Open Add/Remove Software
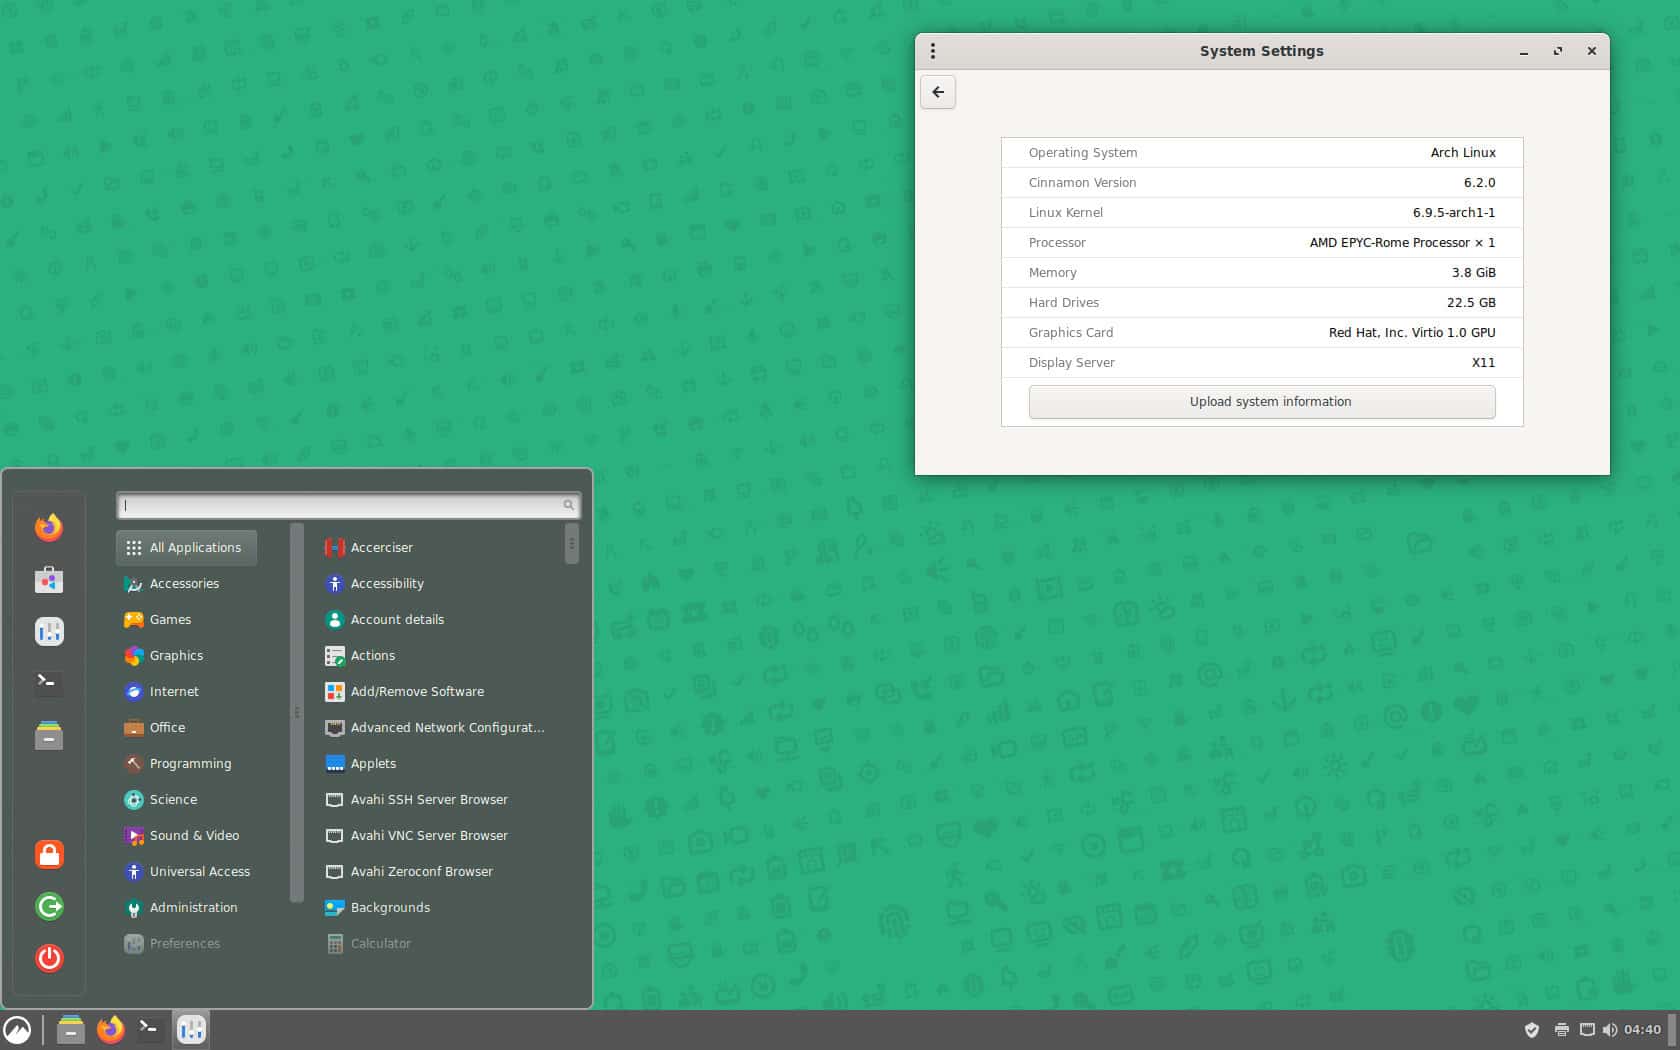This screenshot has width=1680, height=1050. click(417, 691)
